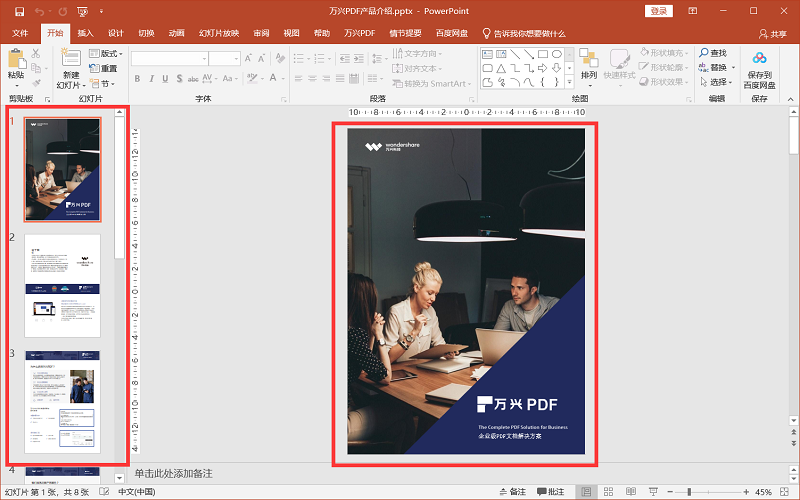Expand the Select (选择) dropdown

coord(718,82)
